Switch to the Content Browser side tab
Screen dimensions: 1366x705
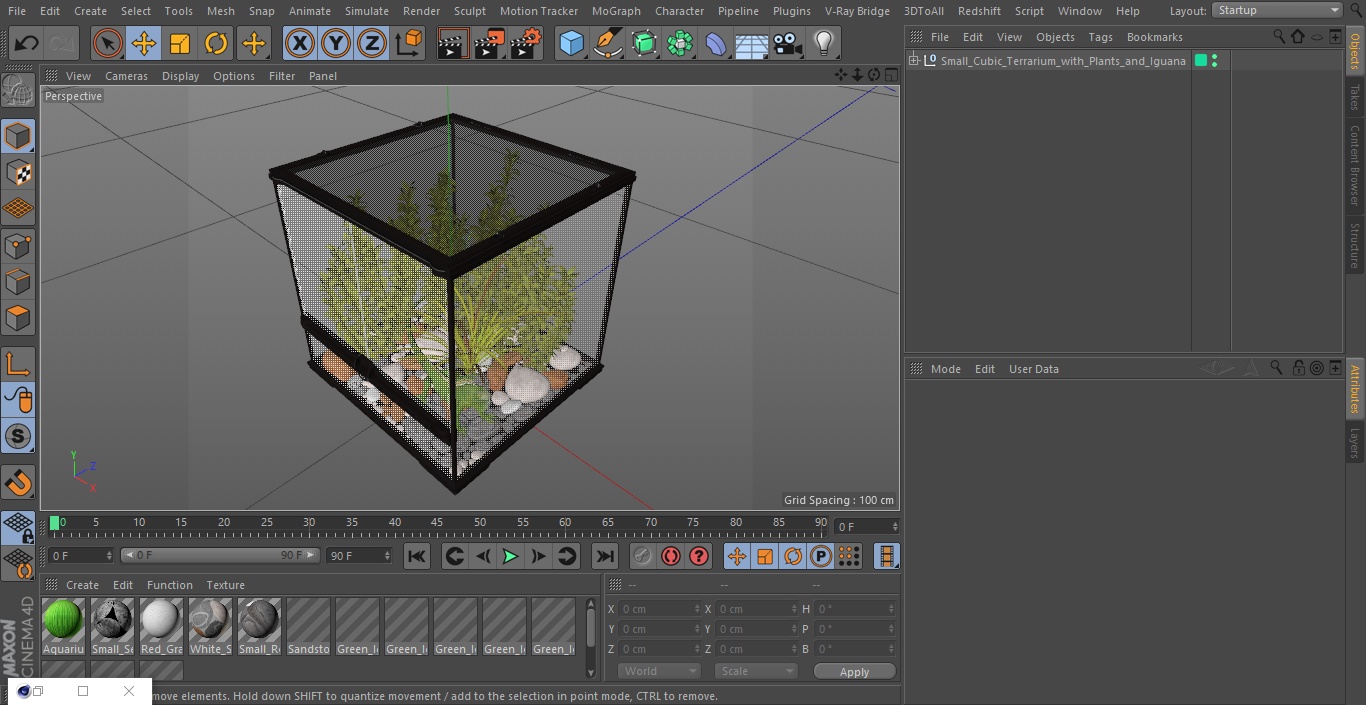[1355, 165]
